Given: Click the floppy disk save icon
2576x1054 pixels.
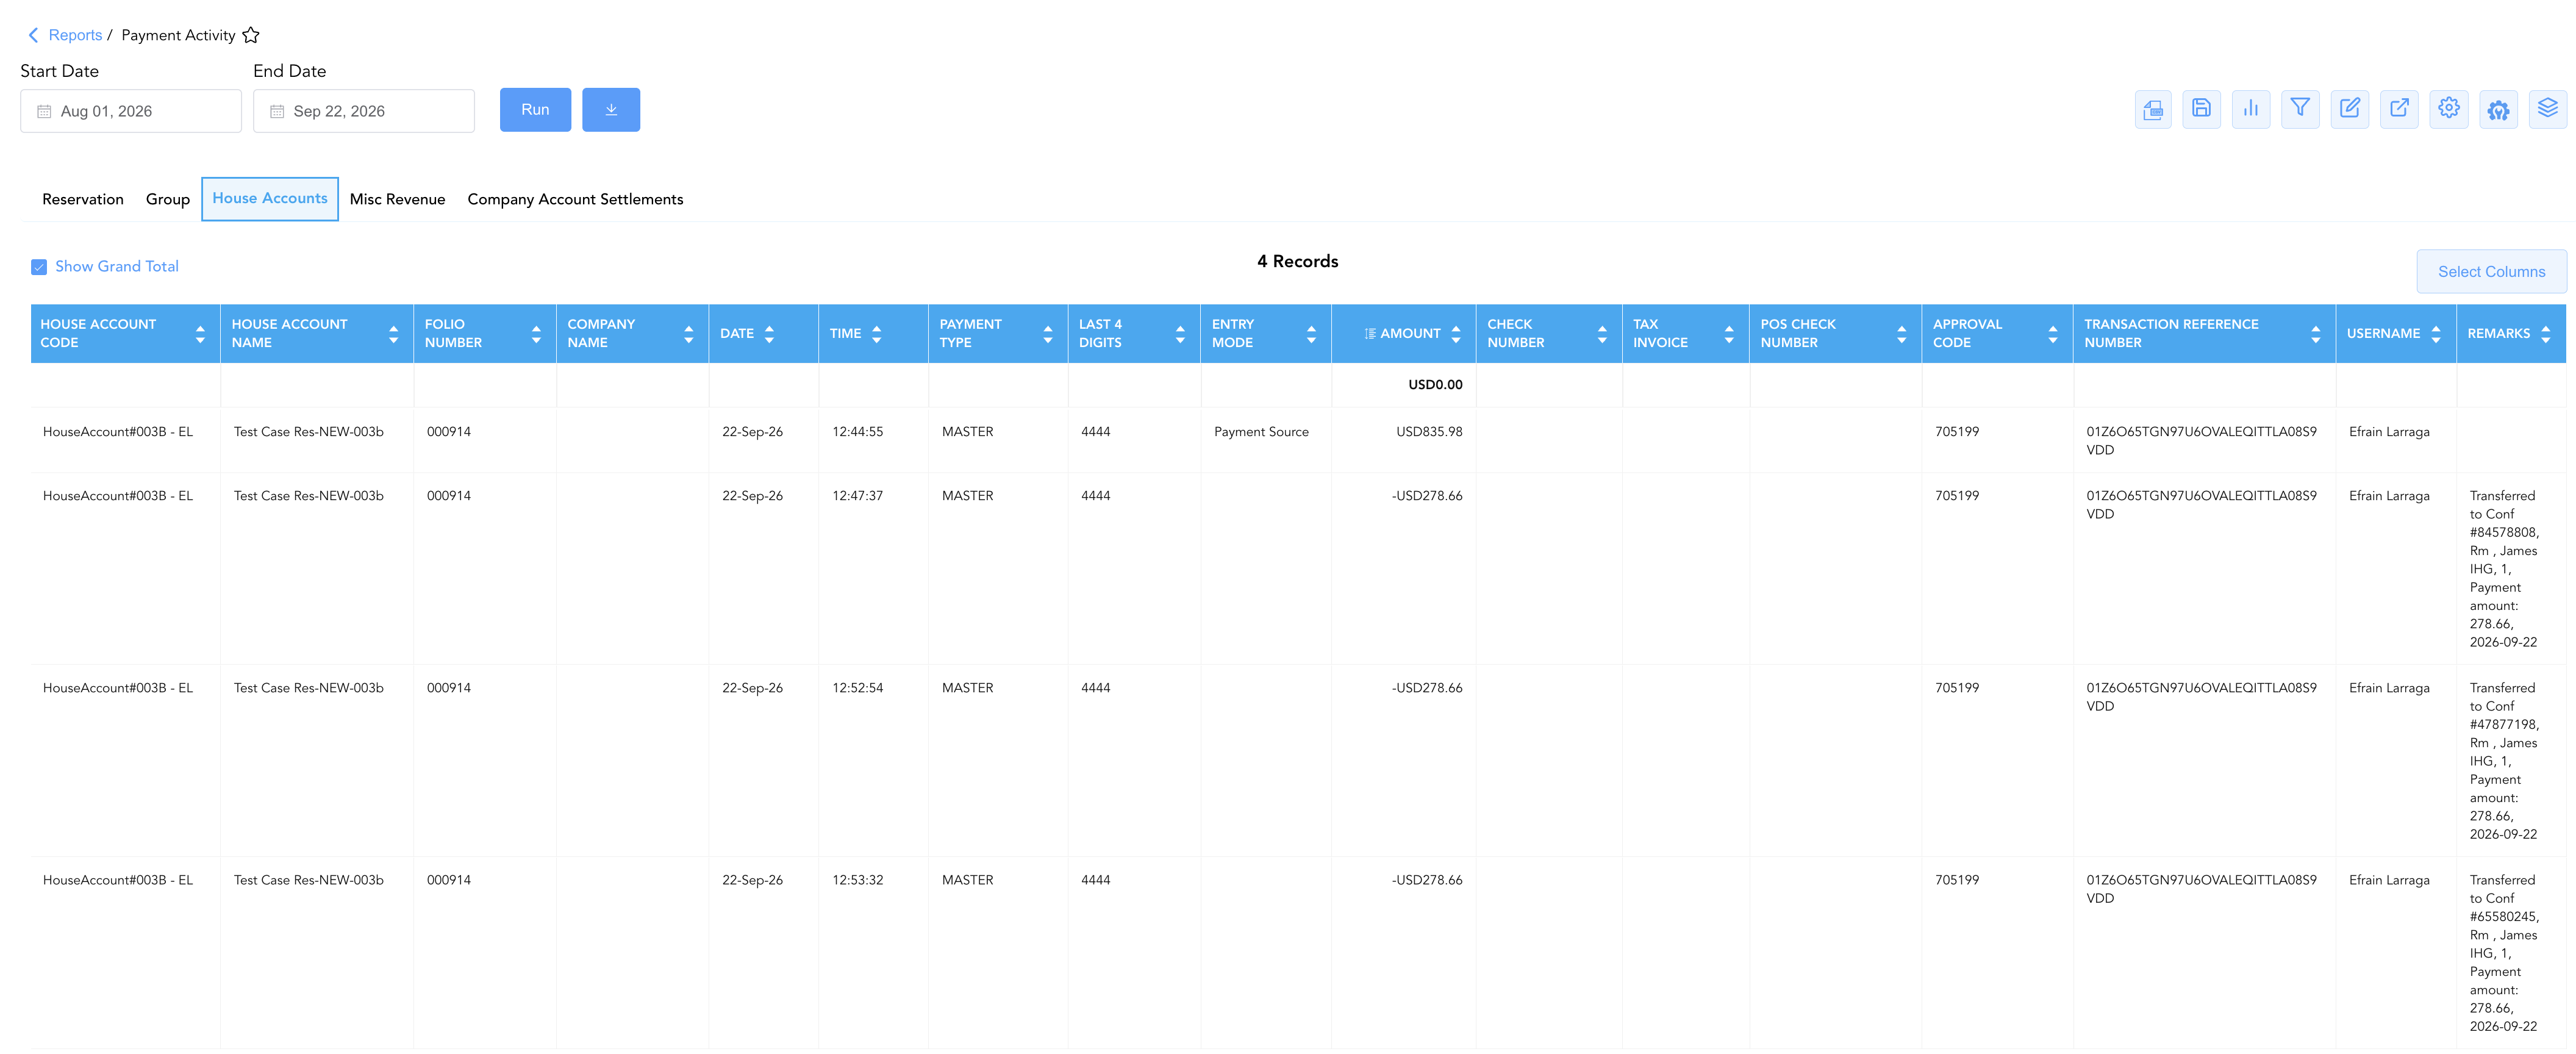Looking at the screenshot, I should click(x=2202, y=109).
